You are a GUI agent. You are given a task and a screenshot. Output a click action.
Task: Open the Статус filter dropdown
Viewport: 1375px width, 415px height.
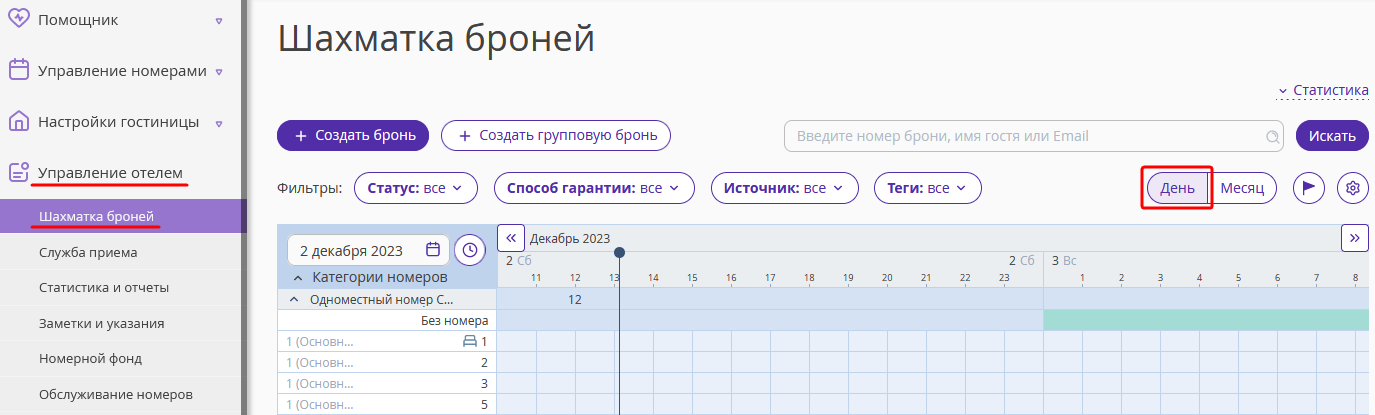pos(416,187)
